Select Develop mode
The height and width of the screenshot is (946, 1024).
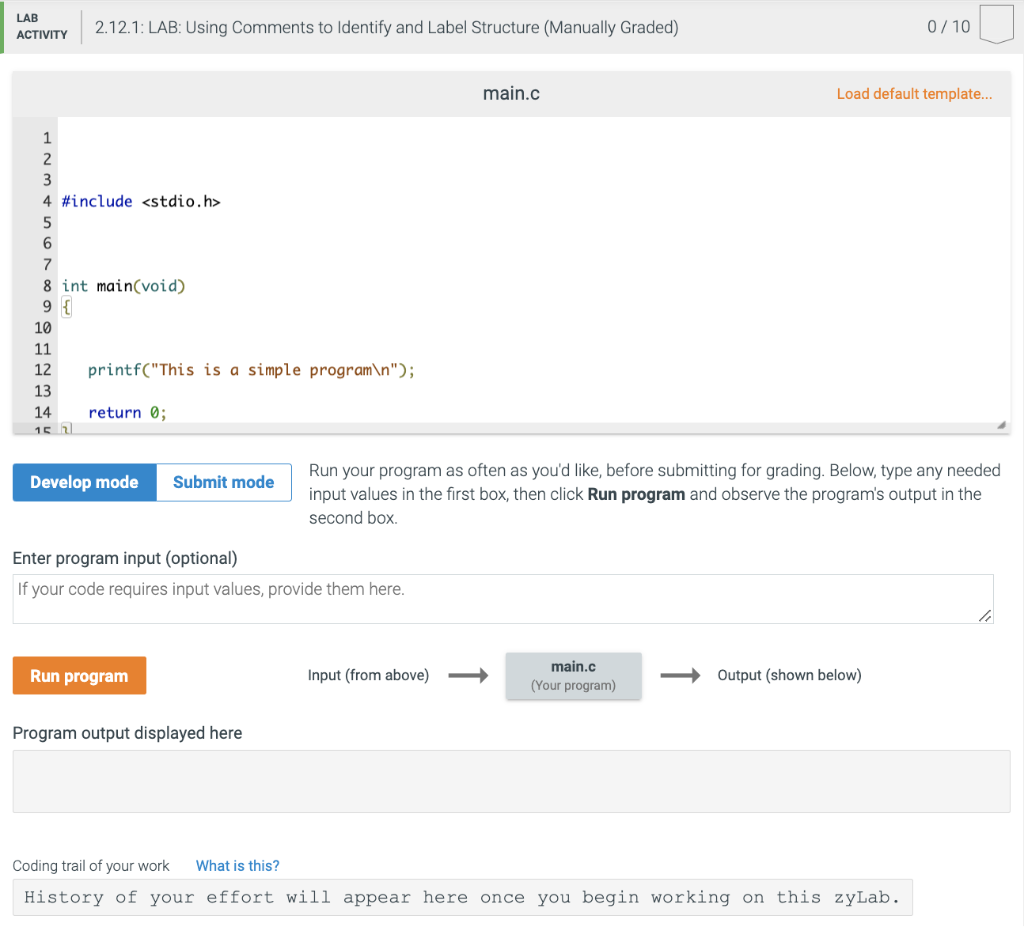[84, 481]
